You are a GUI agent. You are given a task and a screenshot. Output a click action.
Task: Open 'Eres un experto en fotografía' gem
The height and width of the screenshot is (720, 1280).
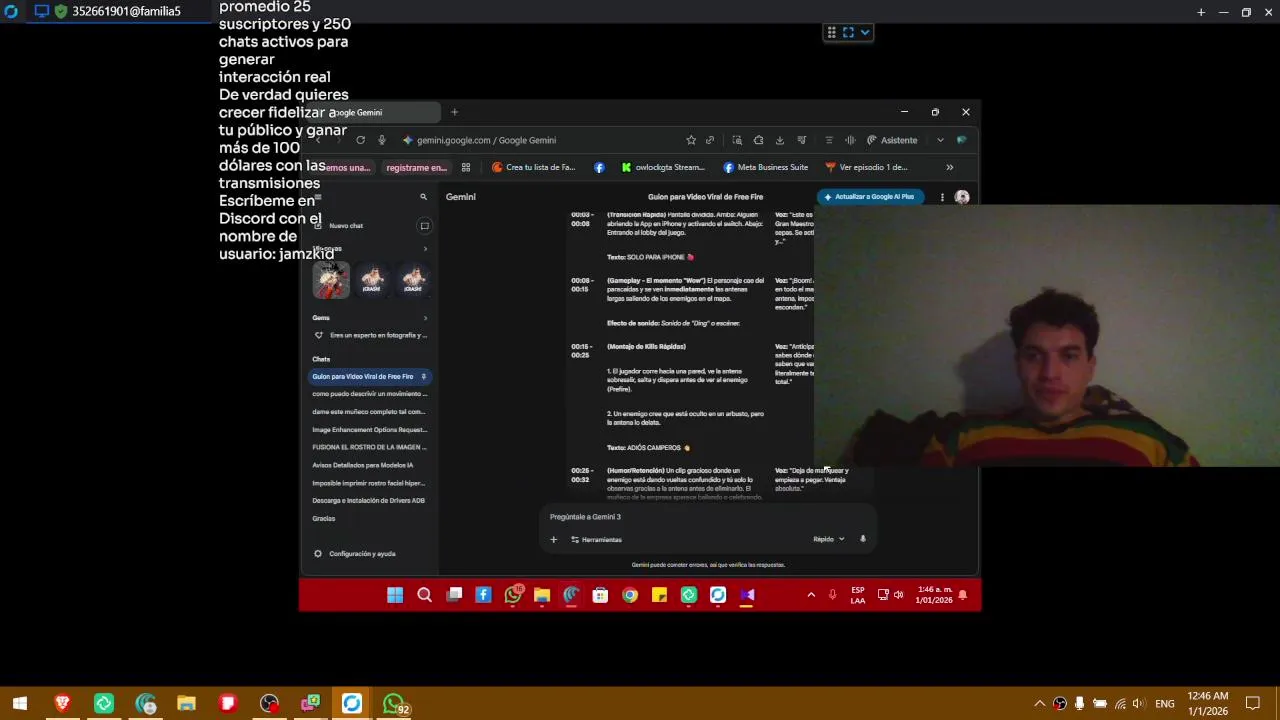point(370,335)
